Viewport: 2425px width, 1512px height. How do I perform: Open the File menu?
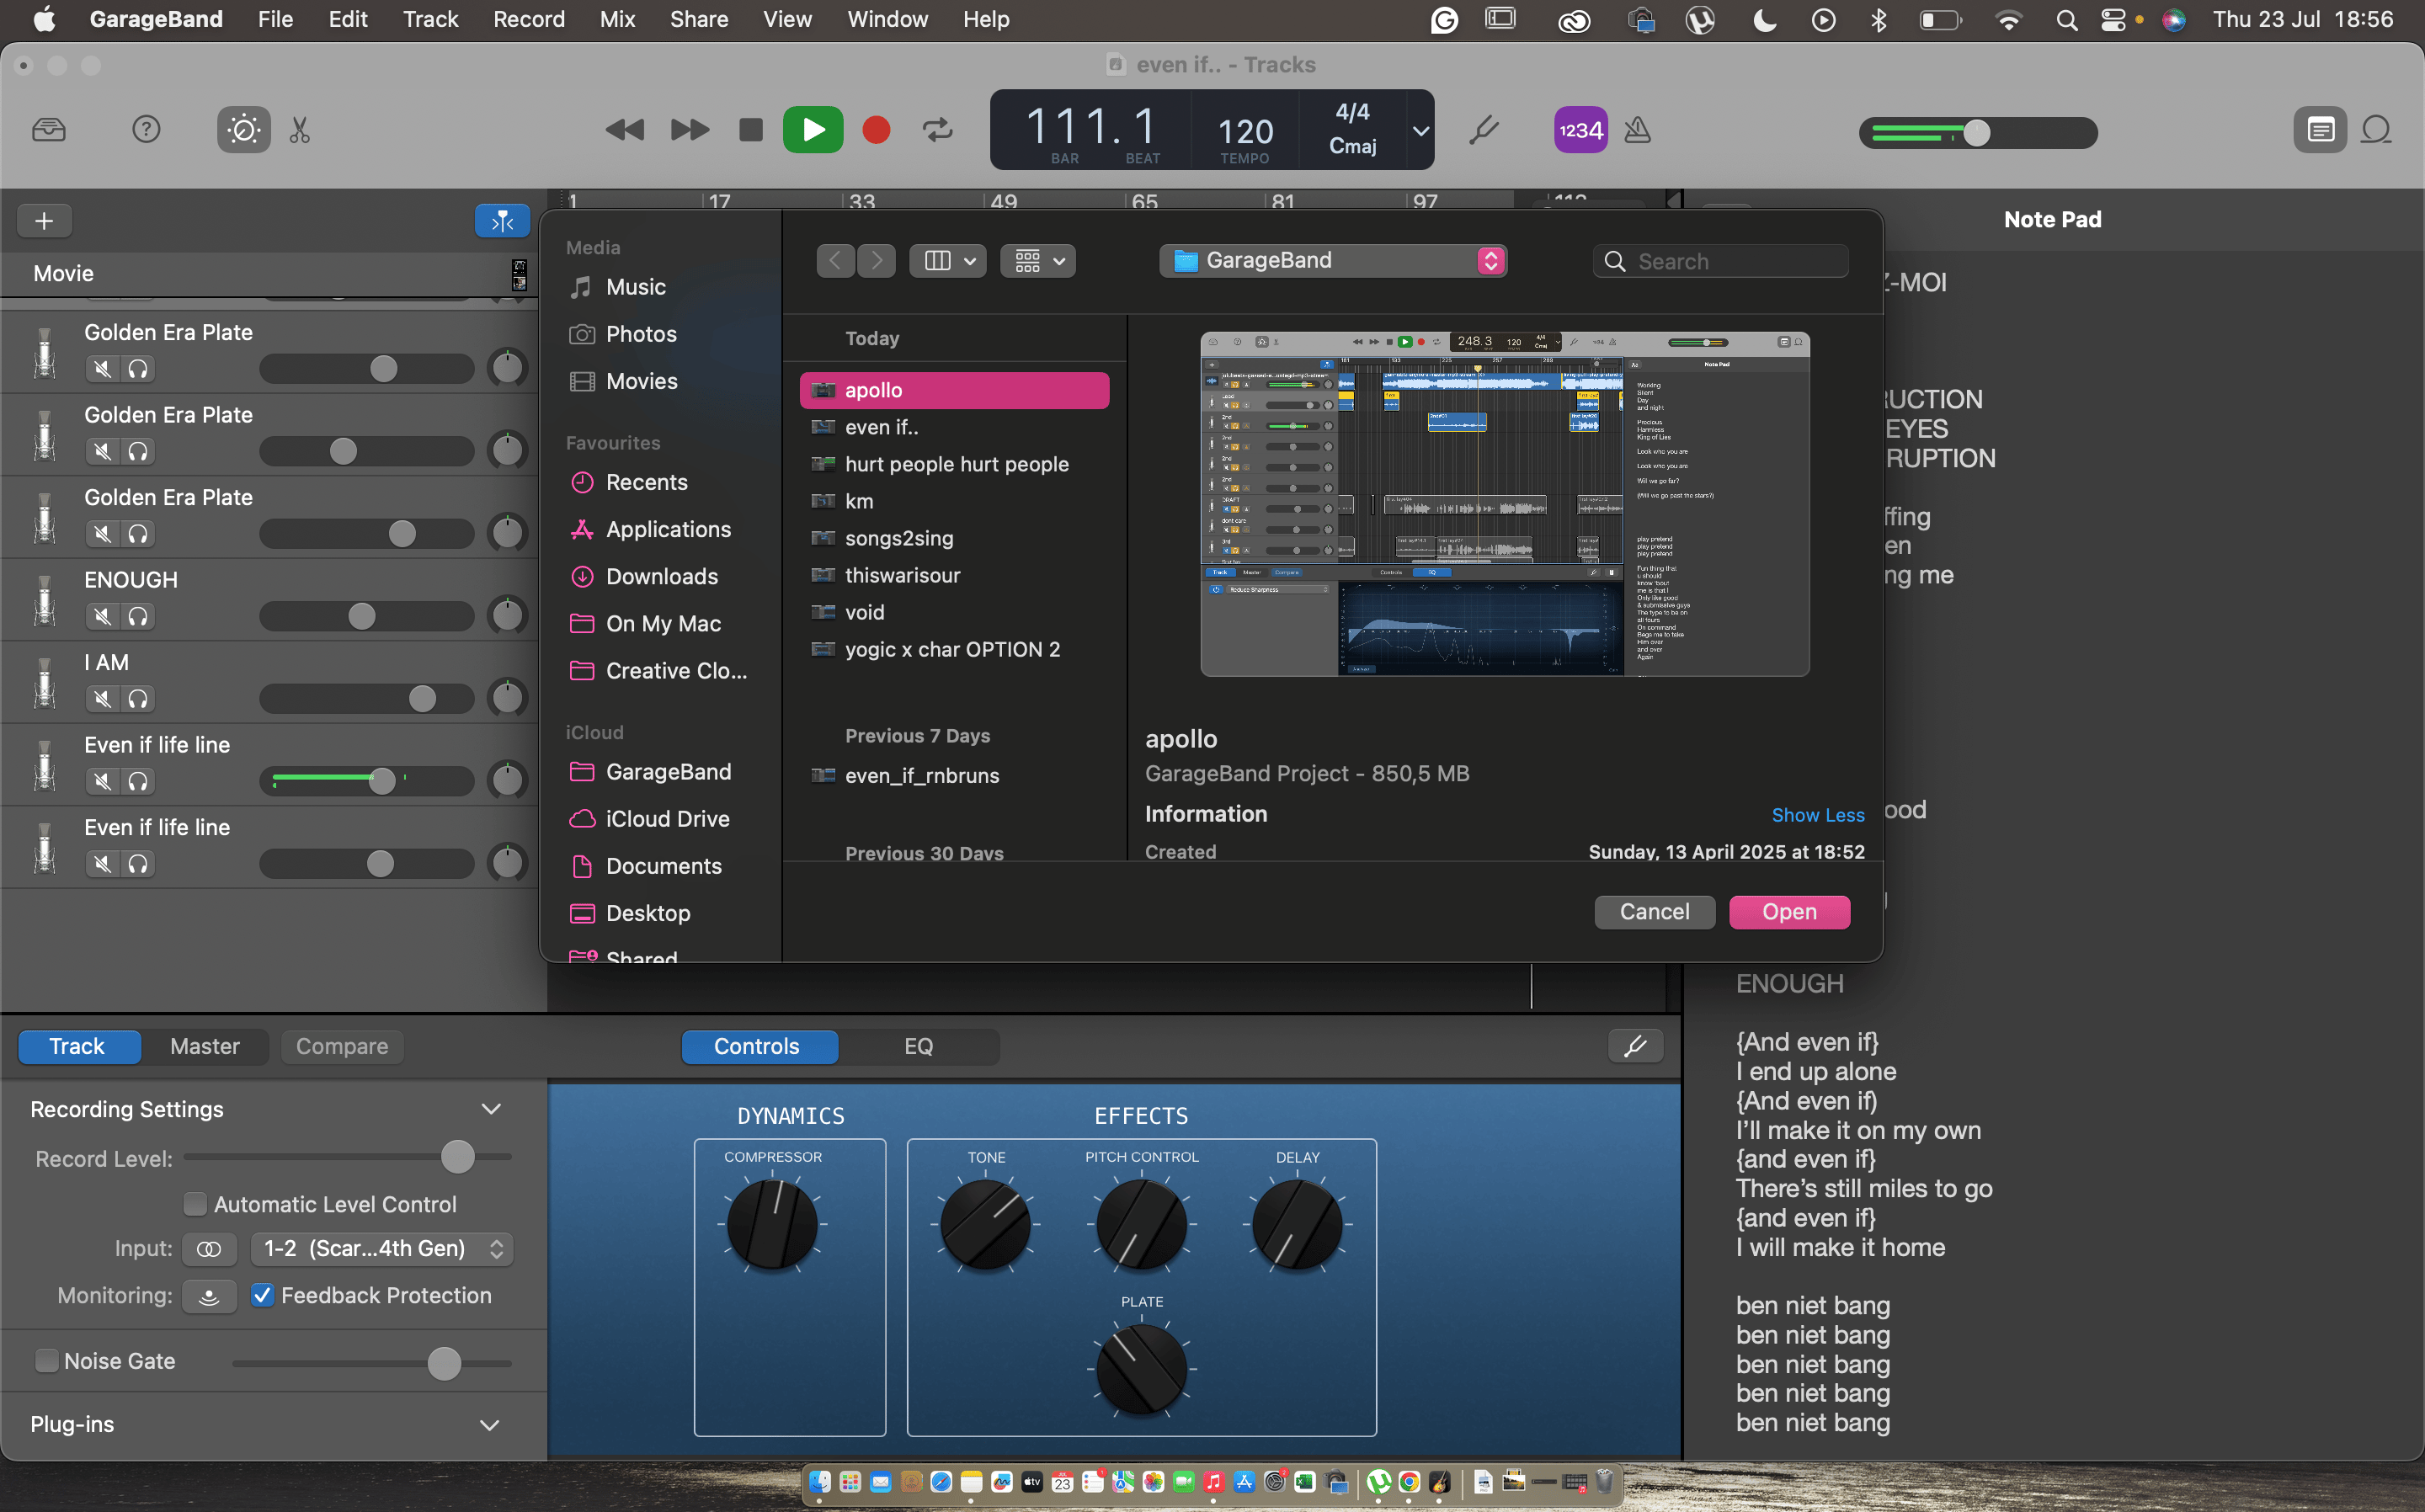pos(275,19)
